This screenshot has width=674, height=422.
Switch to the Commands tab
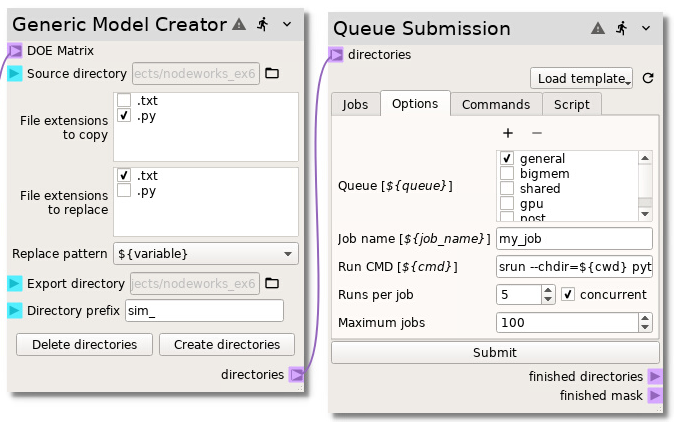pos(495,104)
